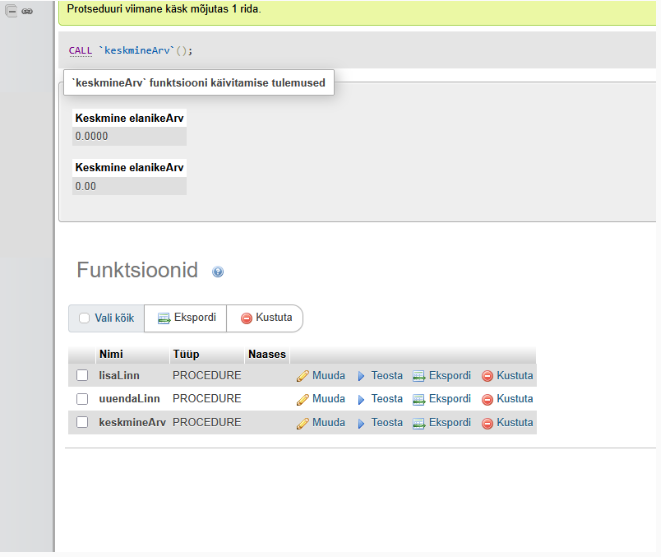Collapse the navigation tree with the minus icon
The width and height of the screenshot is (661, 557).
click(x=12, y=11)
